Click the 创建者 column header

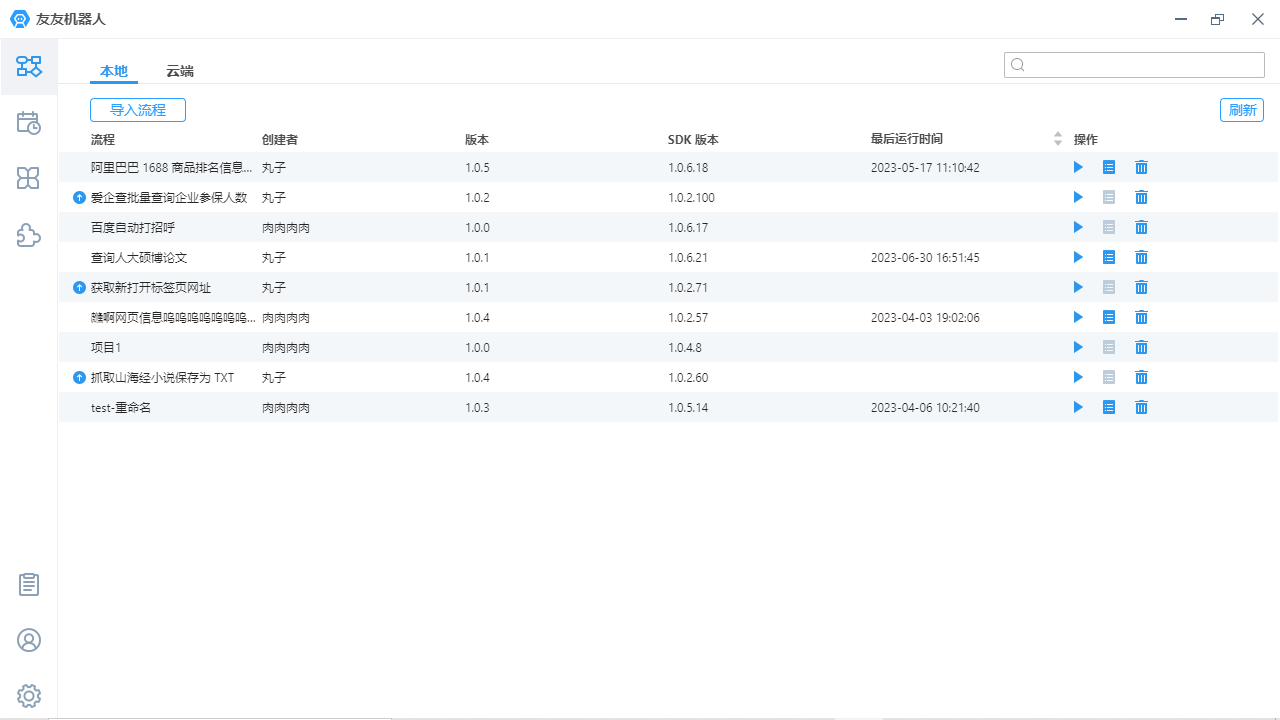(280, 139)
